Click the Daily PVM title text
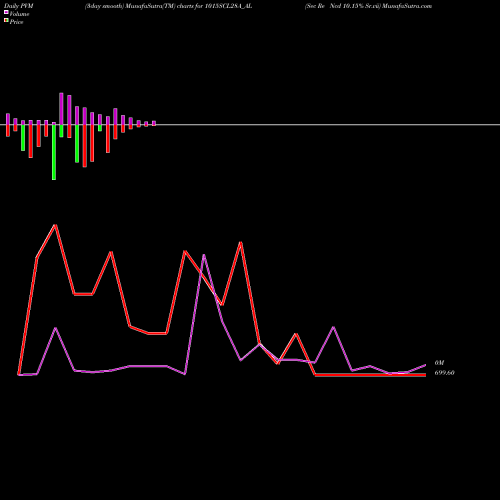The width and height of the screenshot is (500, 500). point(19,6)
